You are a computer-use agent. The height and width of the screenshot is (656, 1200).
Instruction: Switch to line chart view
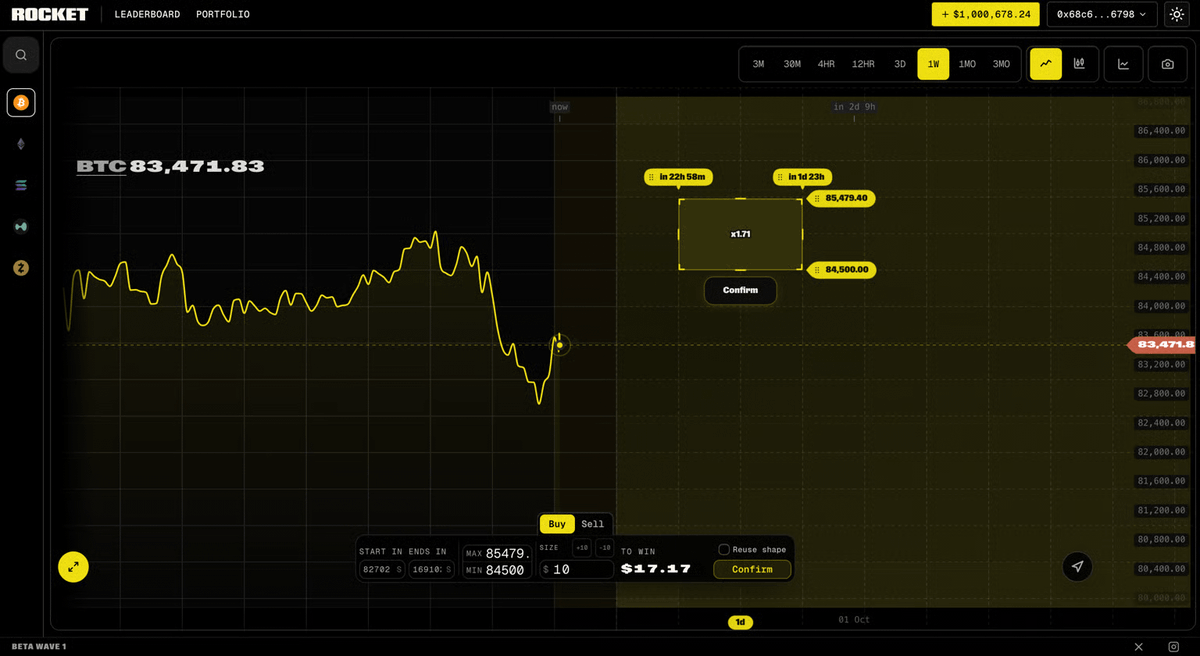tap(1046, 64)
